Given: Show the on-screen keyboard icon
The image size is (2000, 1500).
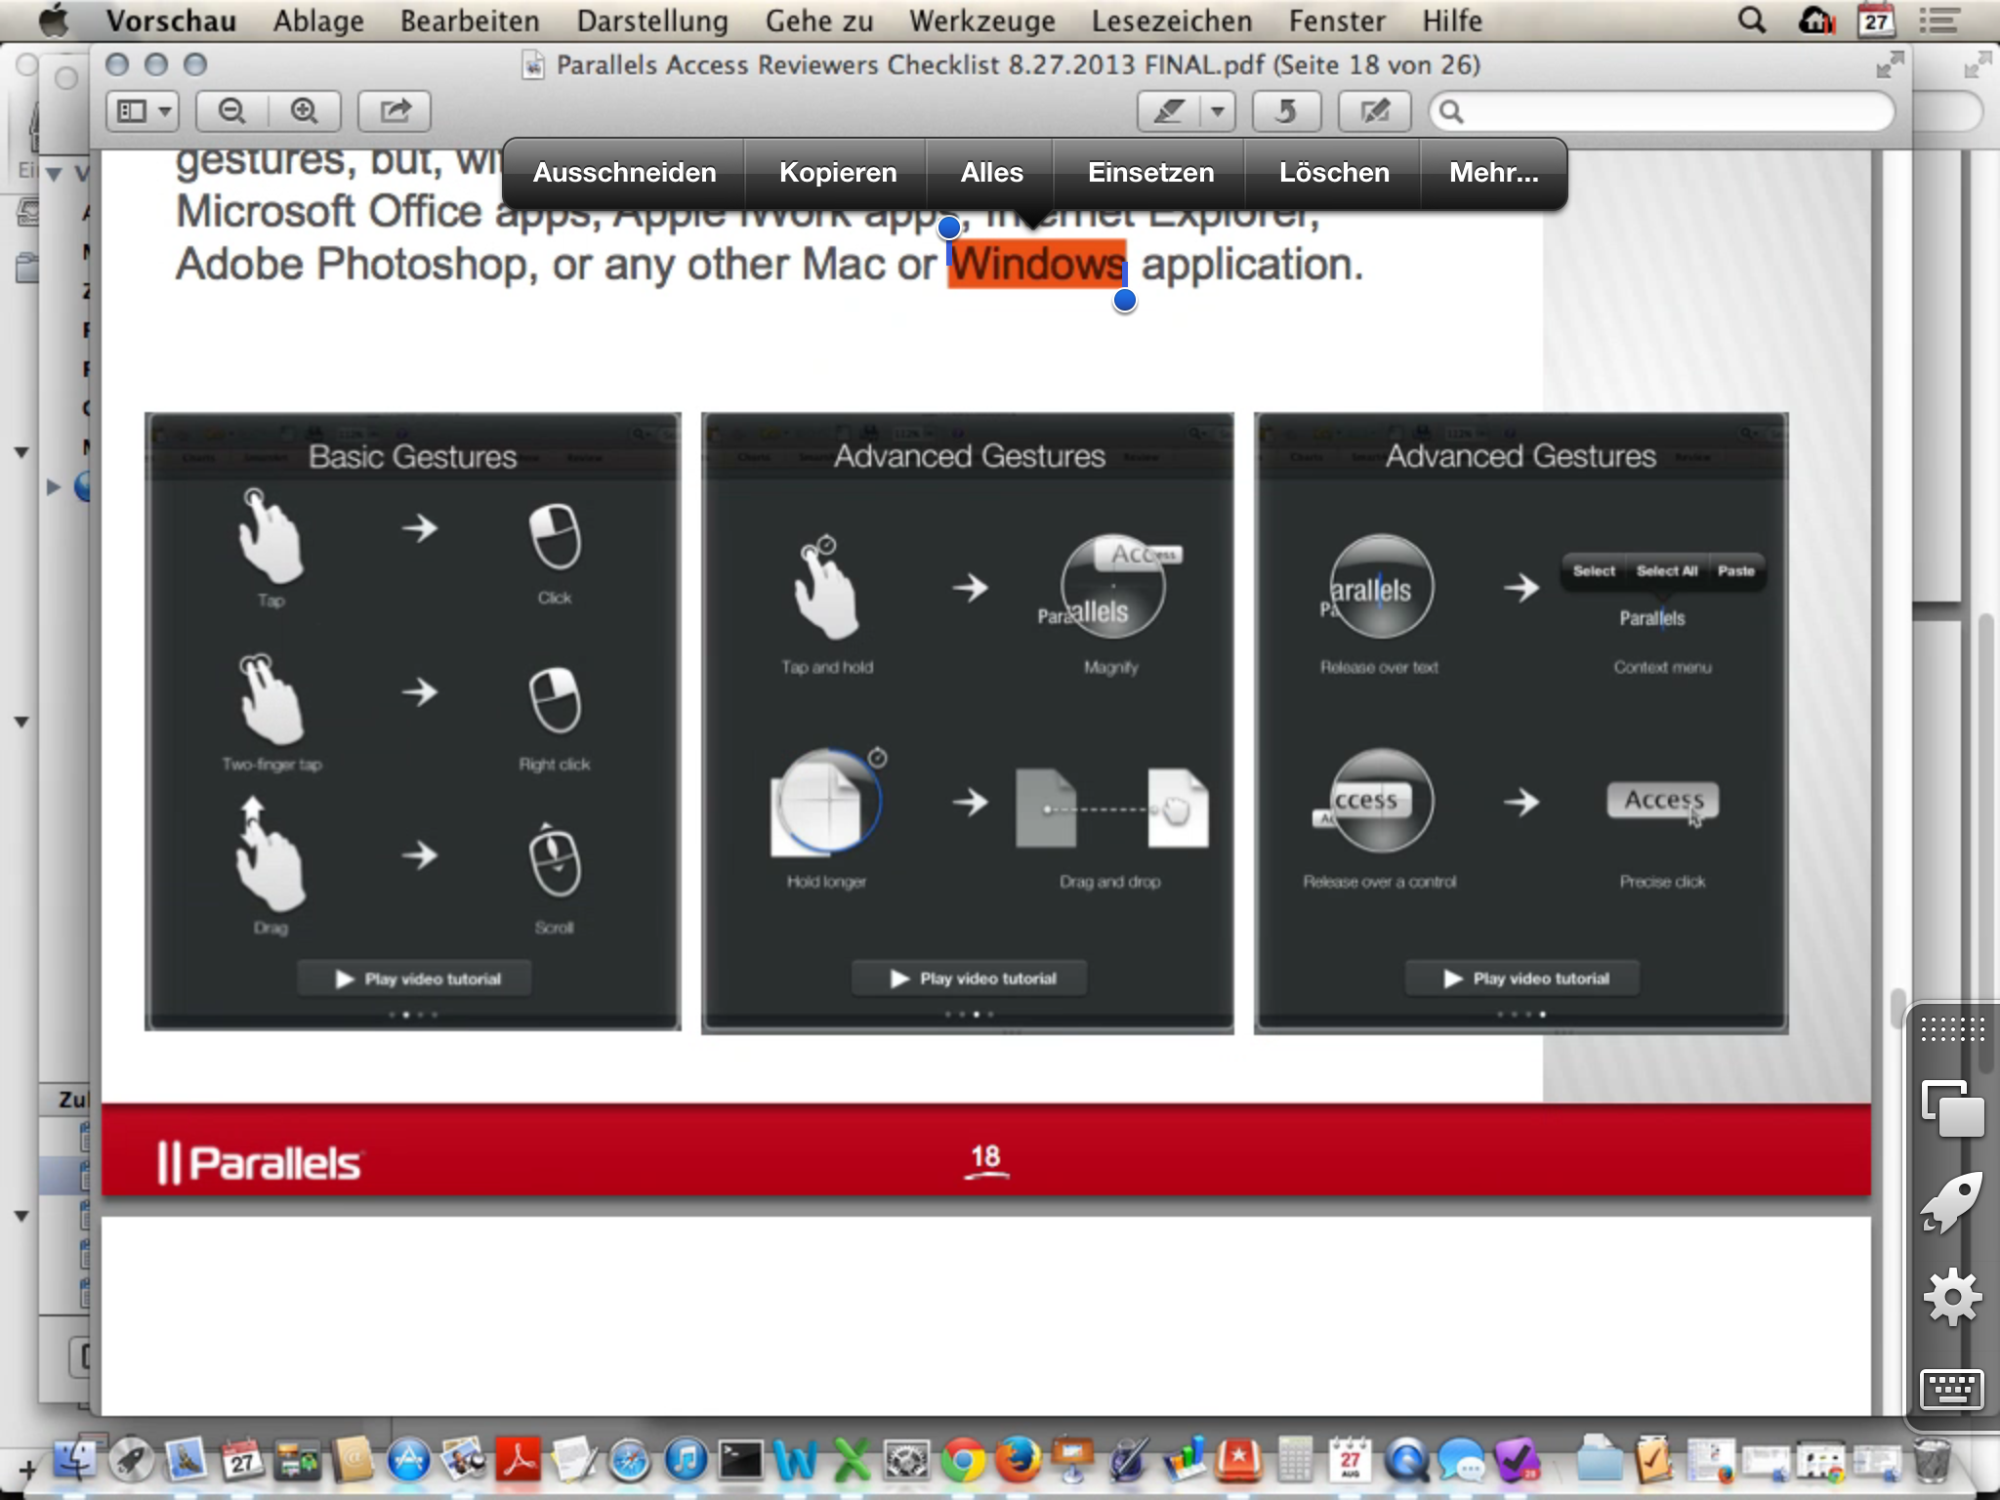Looking at the screenshot, I should (x=1951, y=1388).
